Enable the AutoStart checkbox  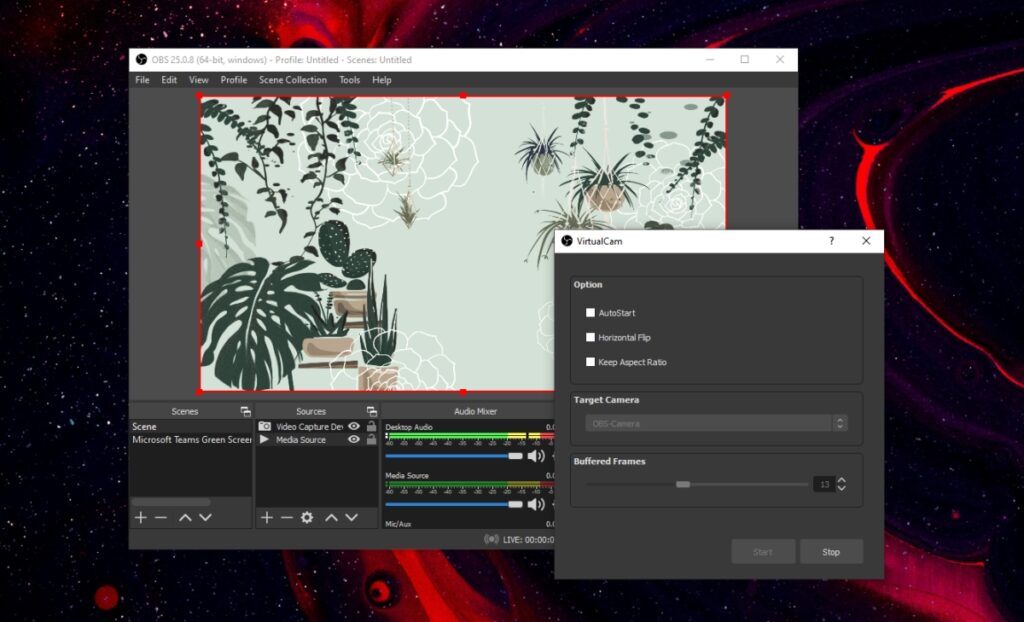590,312
